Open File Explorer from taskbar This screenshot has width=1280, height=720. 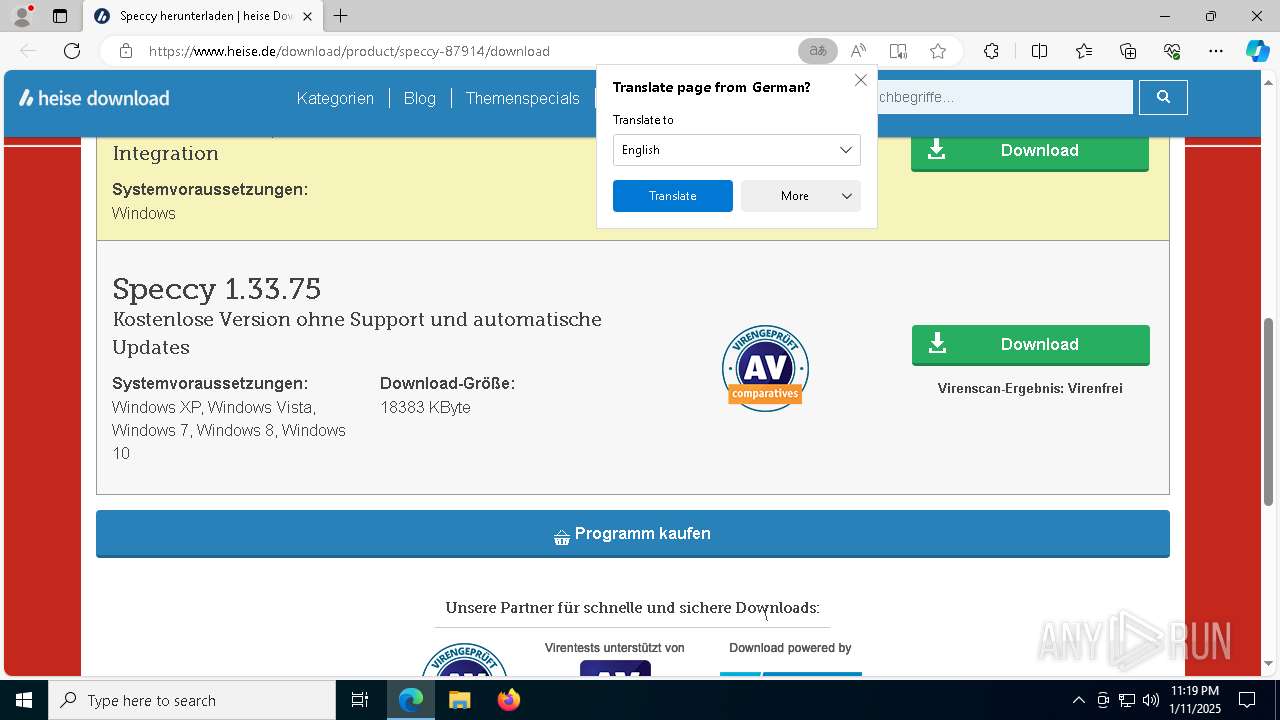[x=459, y=700]
